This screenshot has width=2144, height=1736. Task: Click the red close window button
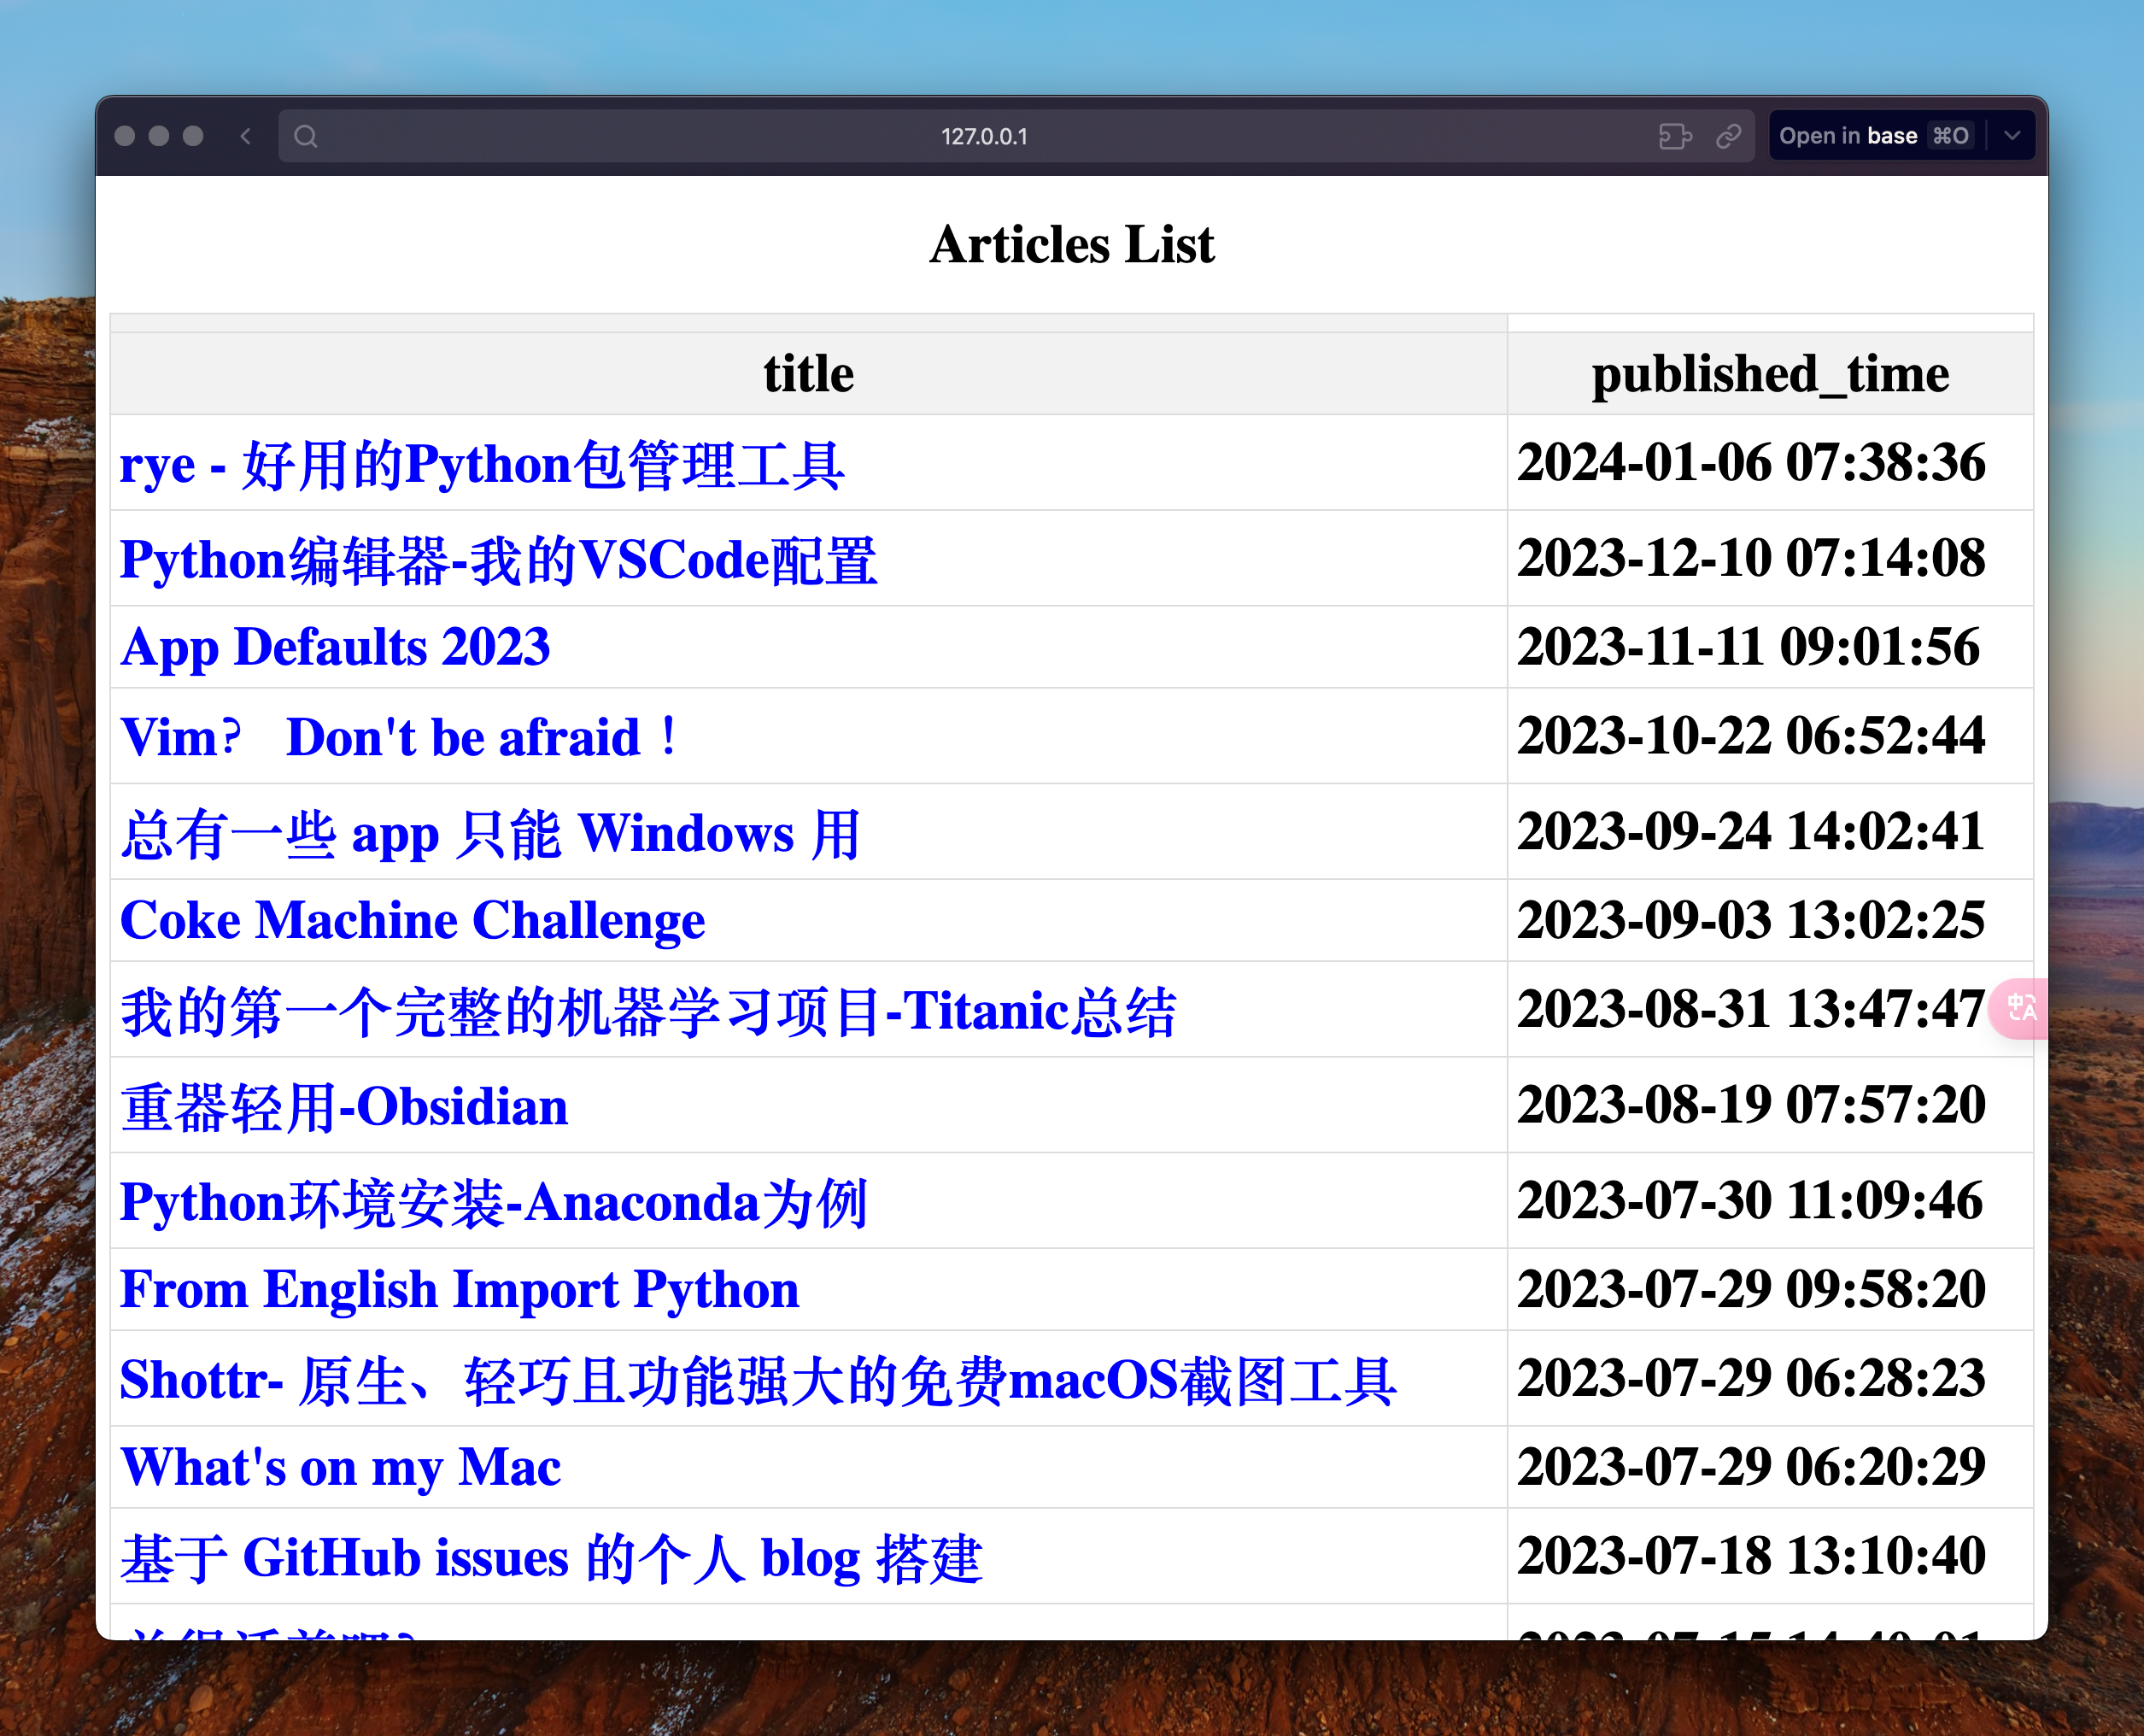pyautogui.click(x=125, y=136)
